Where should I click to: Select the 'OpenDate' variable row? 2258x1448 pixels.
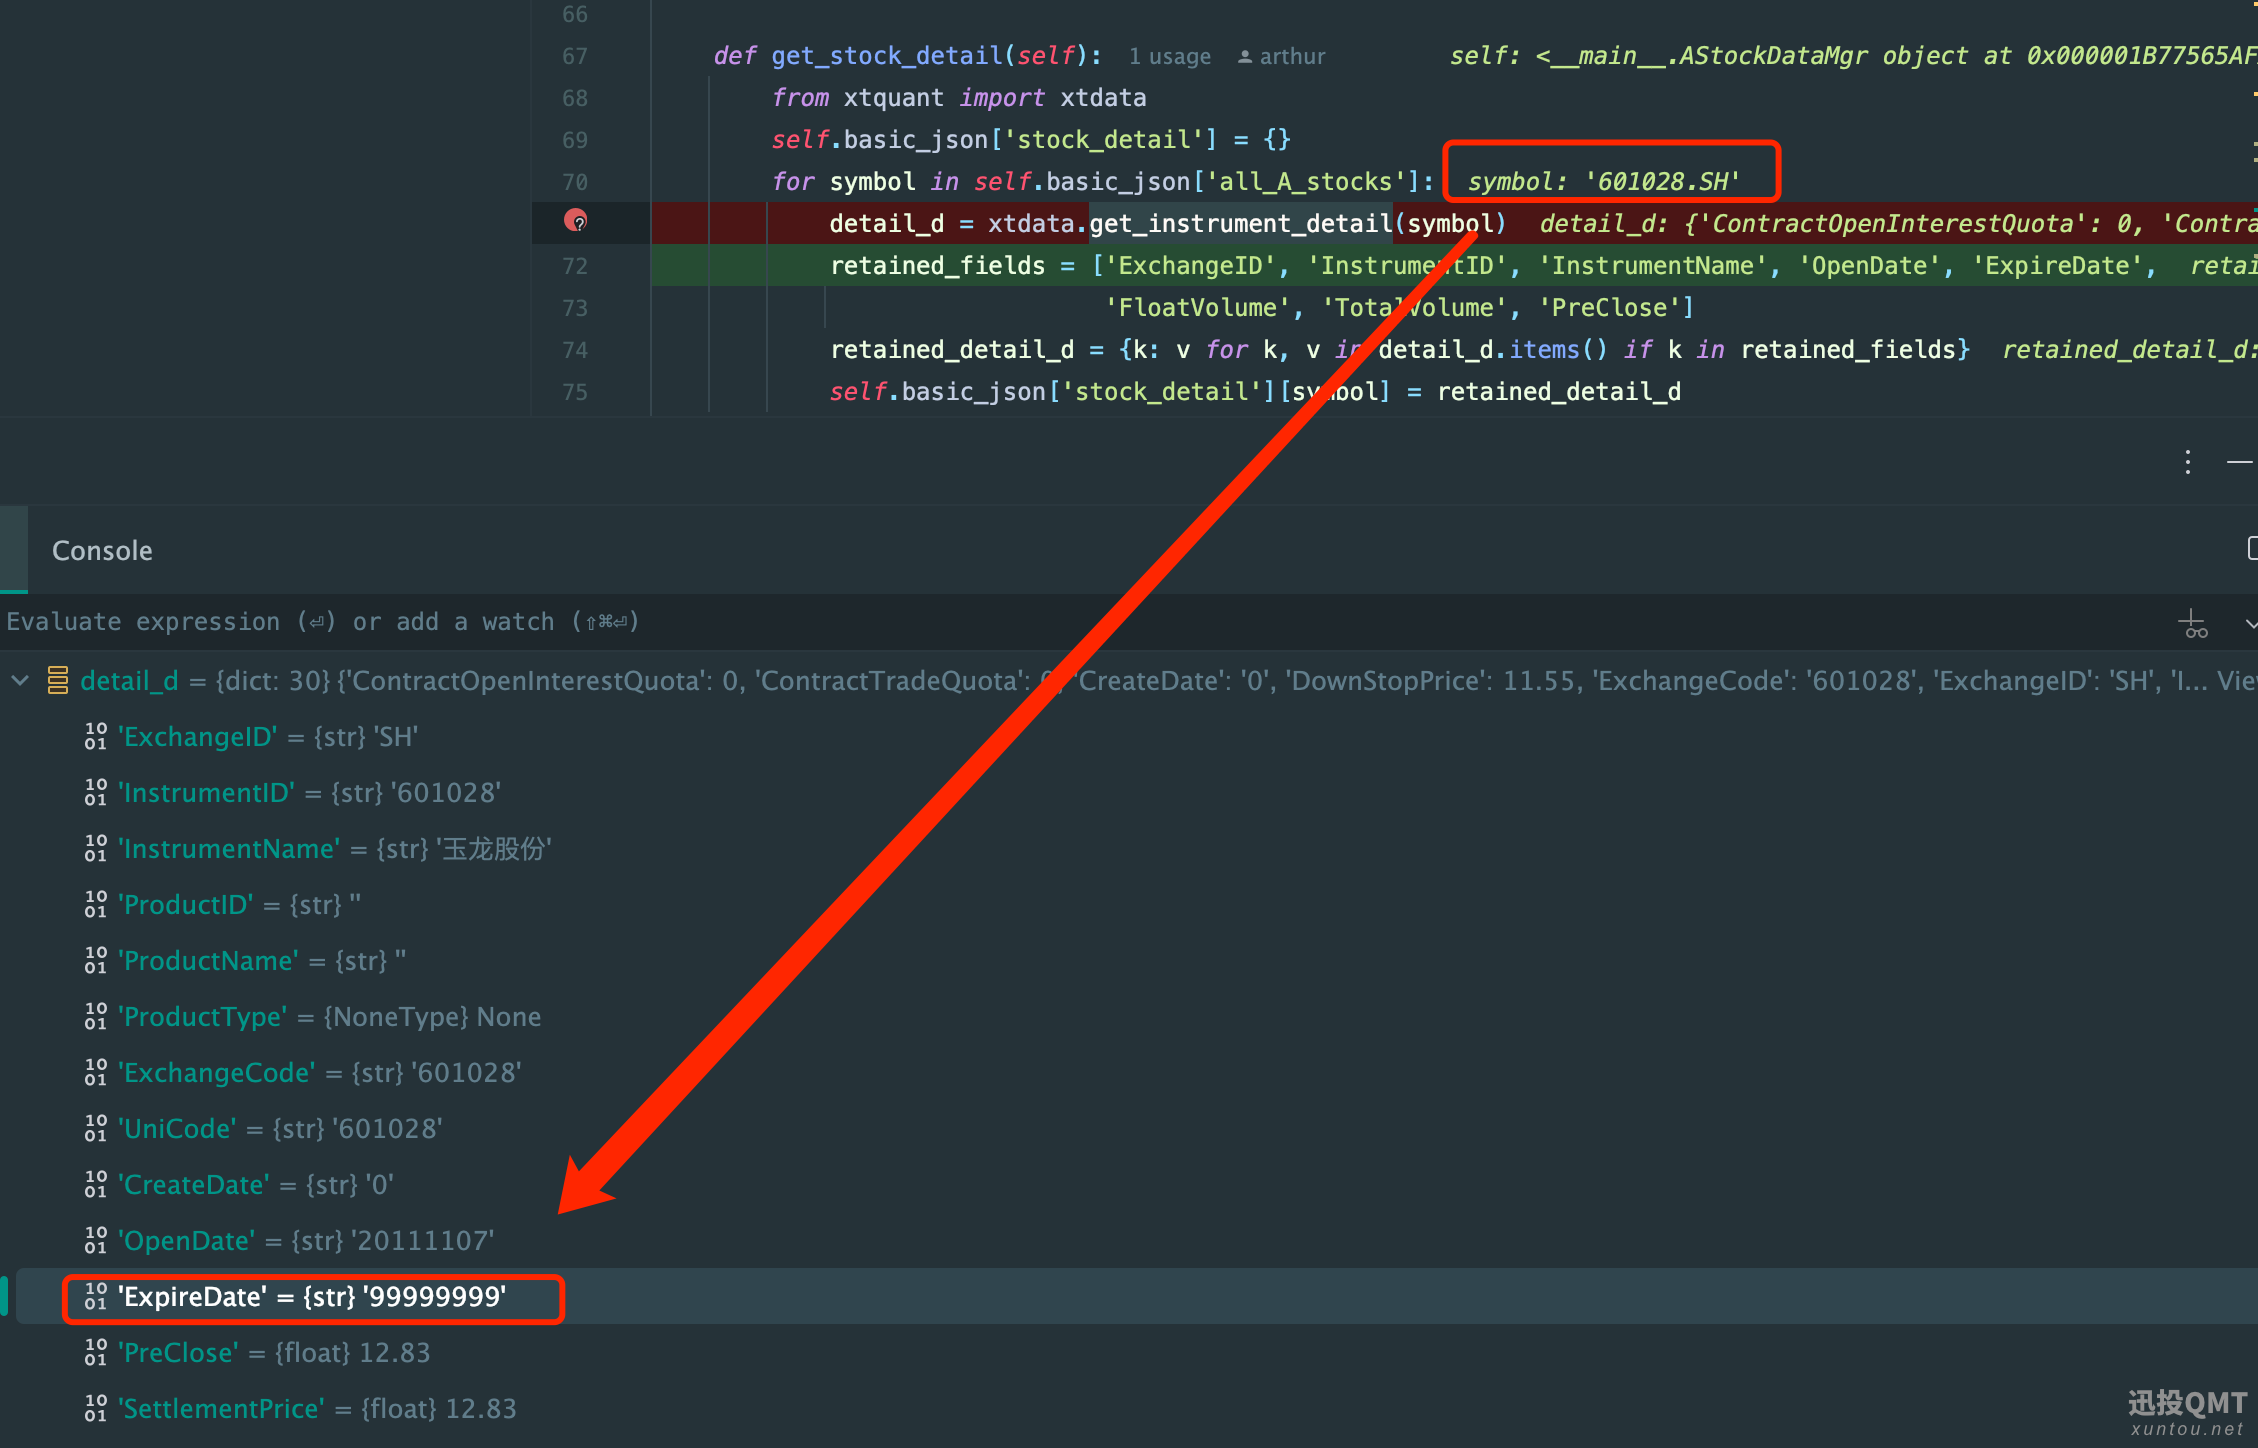click(1136, 1241)
